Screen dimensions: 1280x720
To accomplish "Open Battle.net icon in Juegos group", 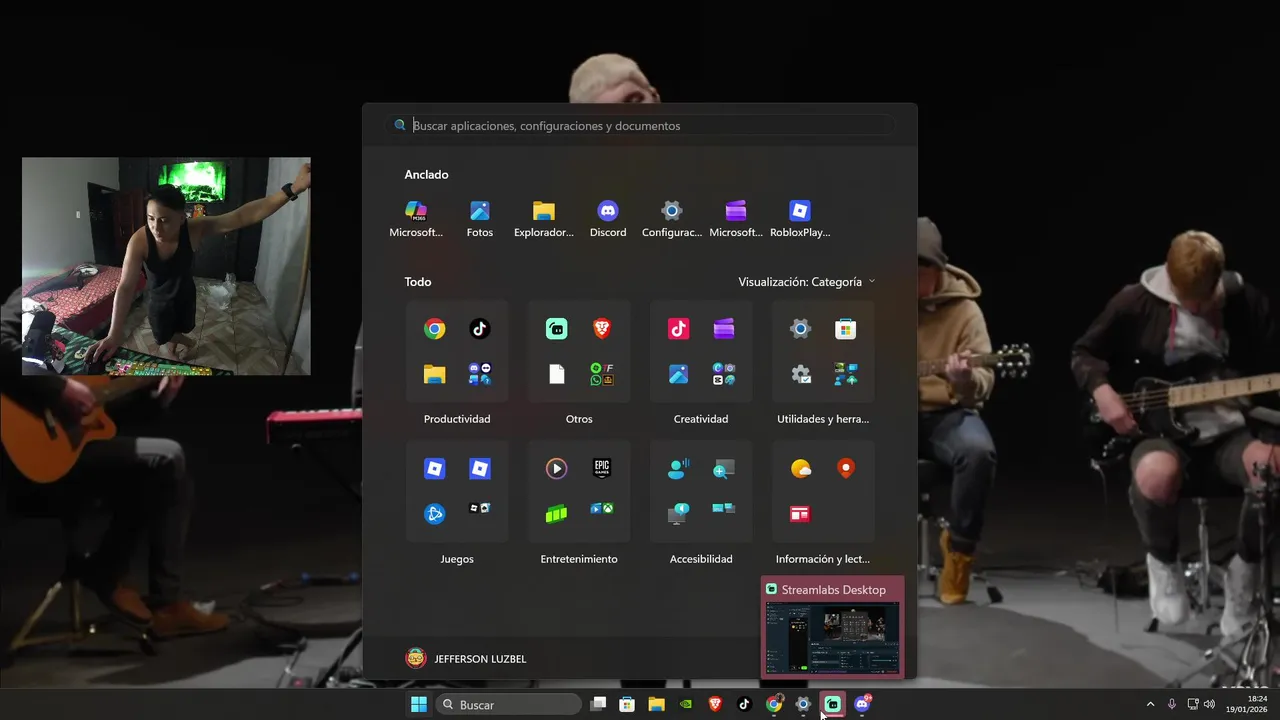I will (434, 514).
